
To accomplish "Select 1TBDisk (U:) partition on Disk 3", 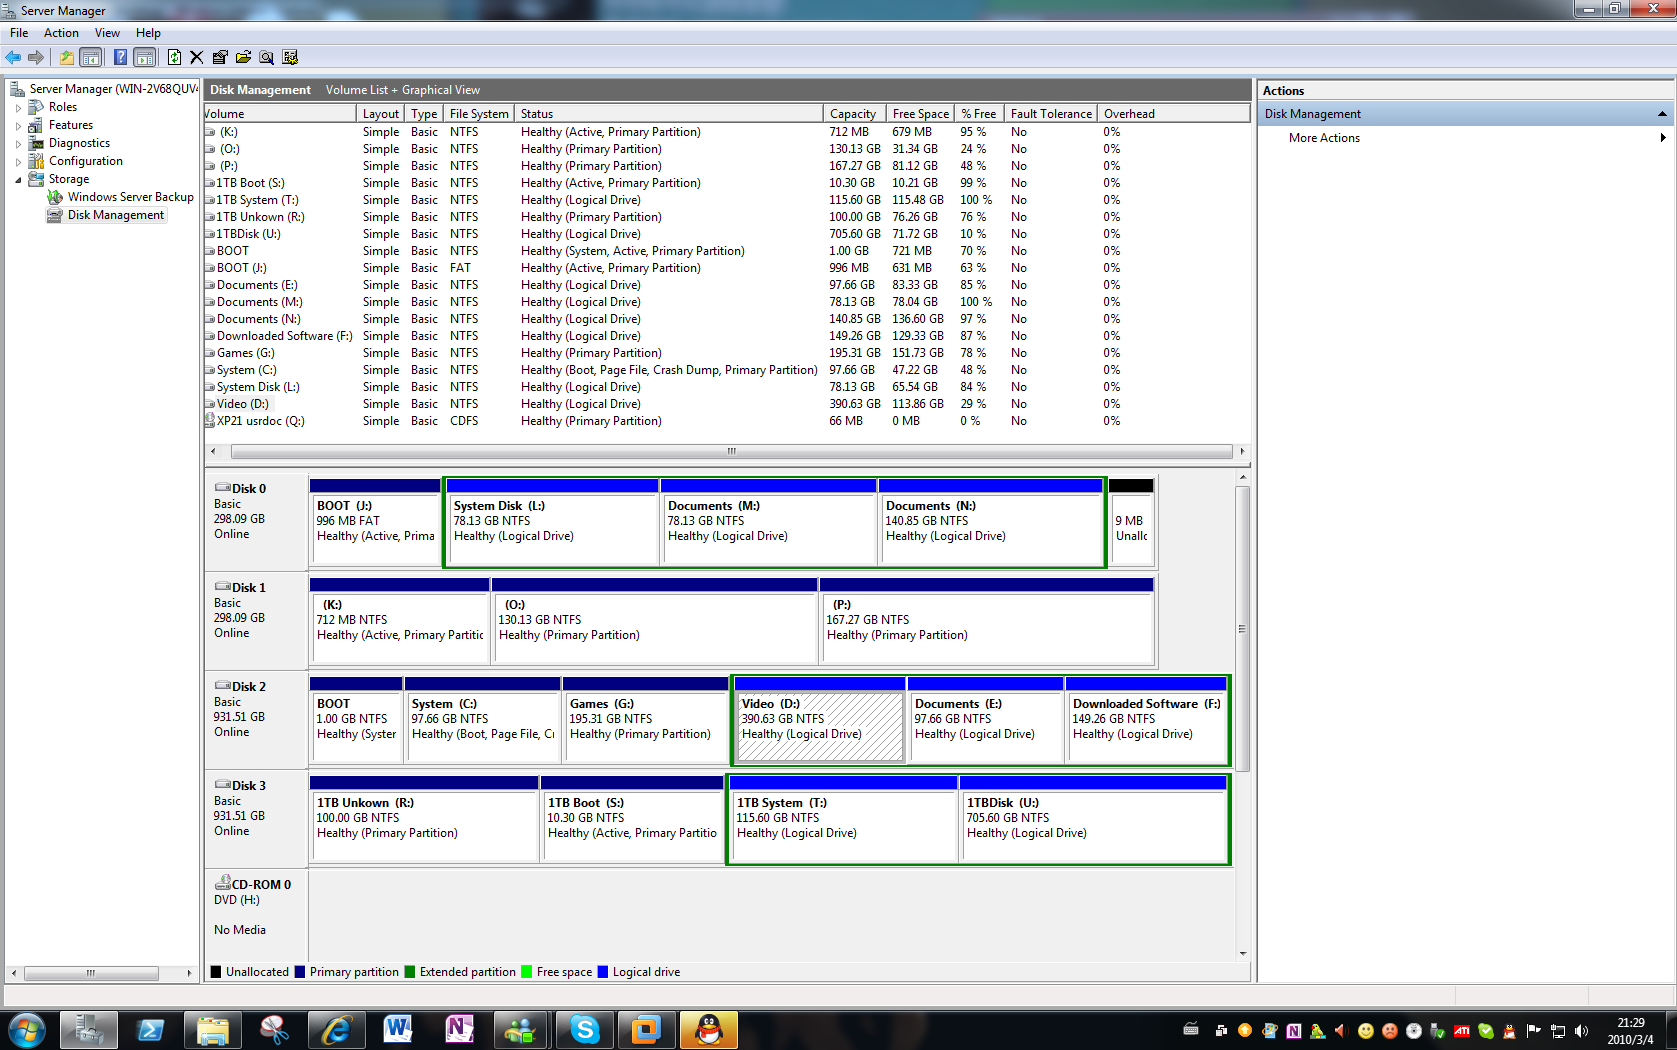I will point(1093,818).
